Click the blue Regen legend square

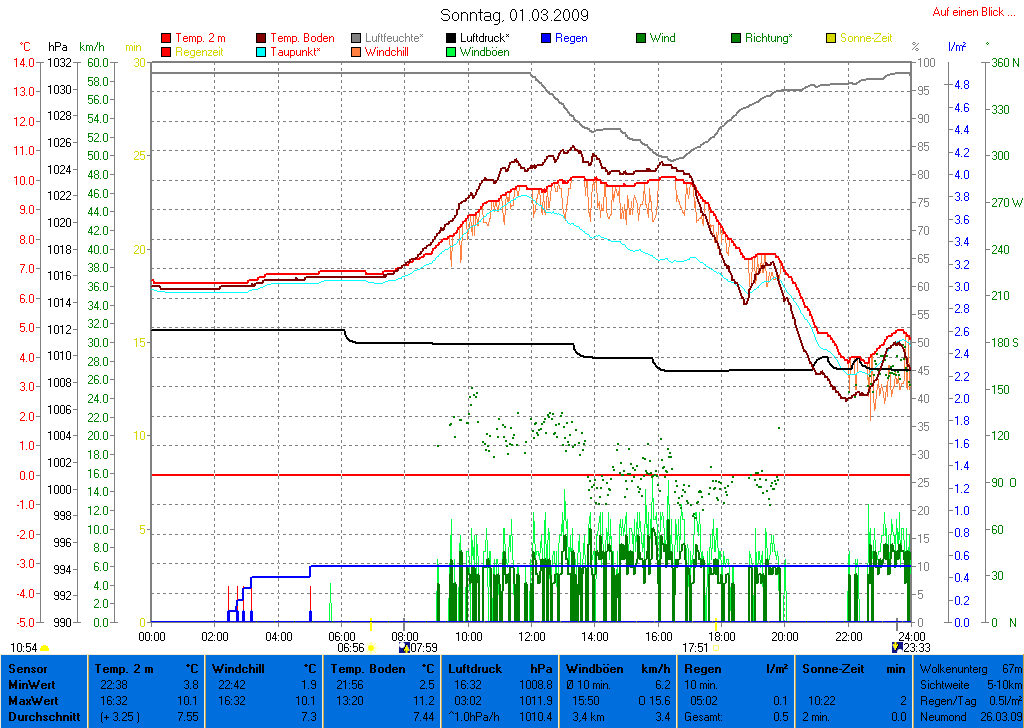pos(546,38)
